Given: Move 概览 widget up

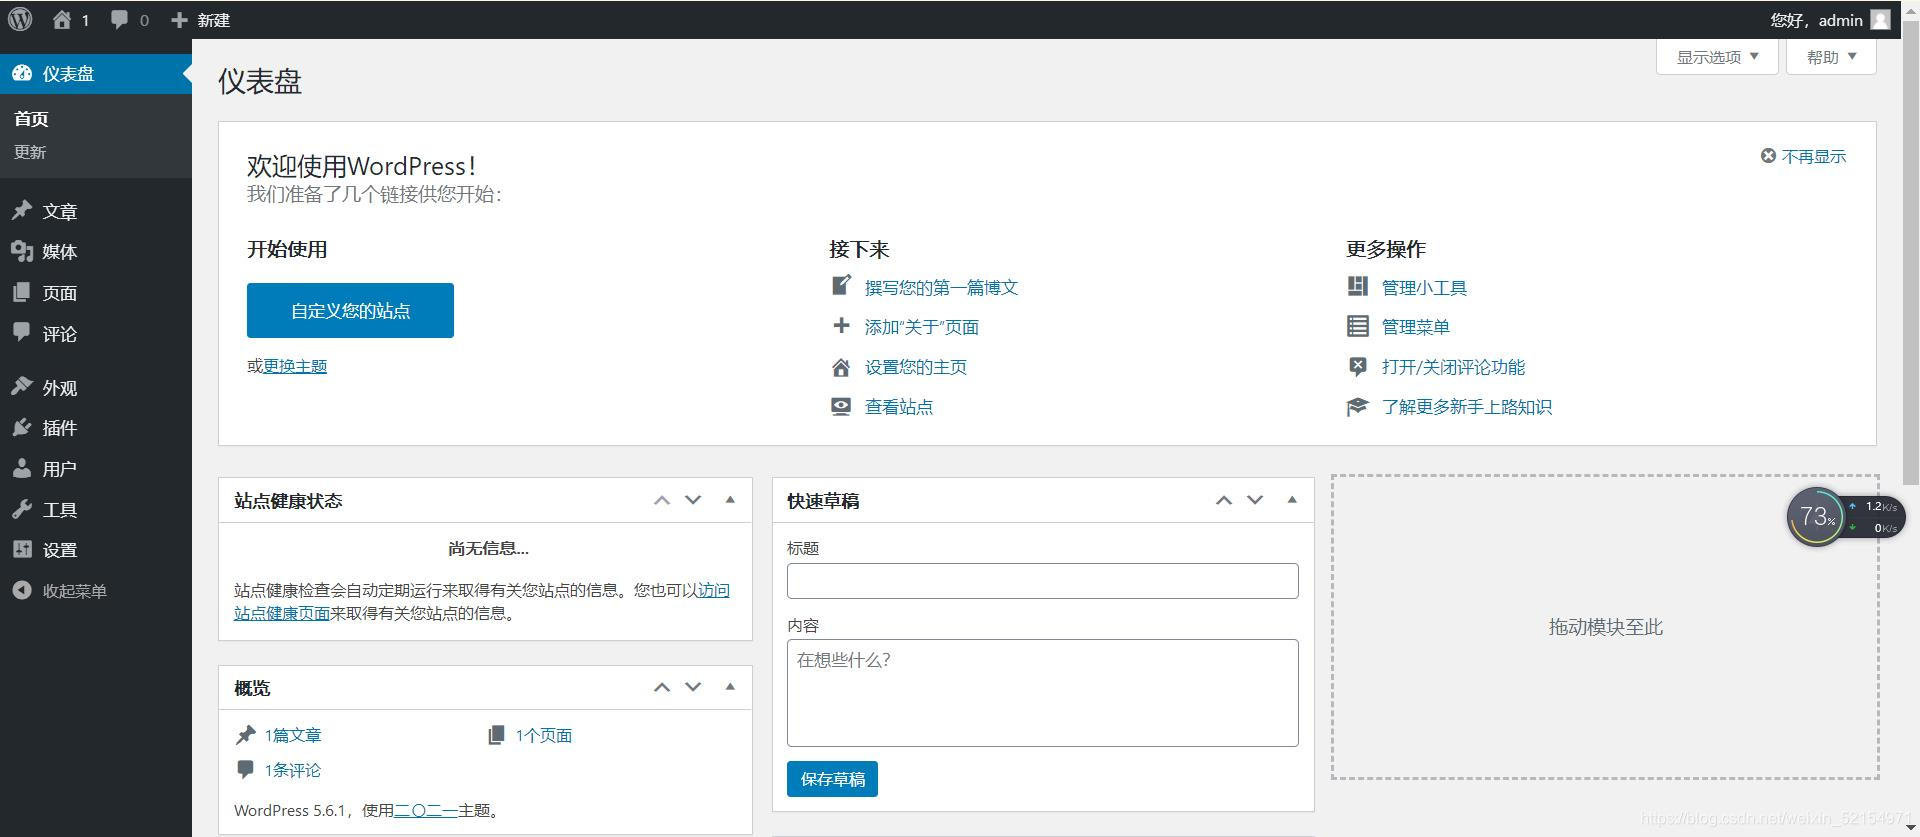Looking at the screenshot, I should (662, 687).
